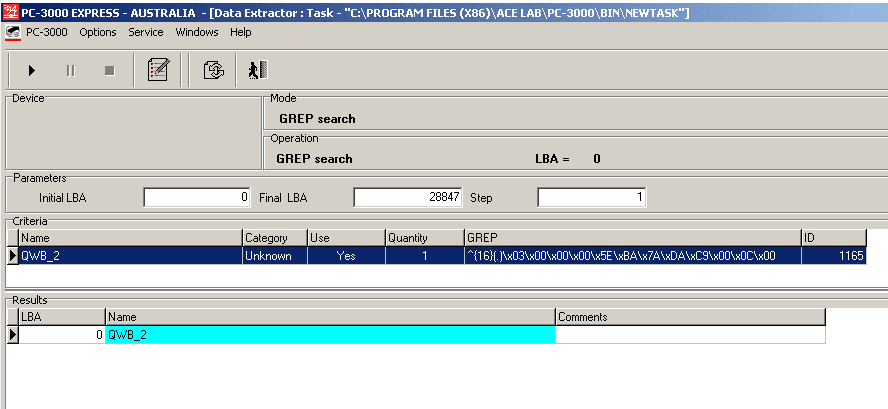Click the Initial LBA input field

(x=197, y=197)
